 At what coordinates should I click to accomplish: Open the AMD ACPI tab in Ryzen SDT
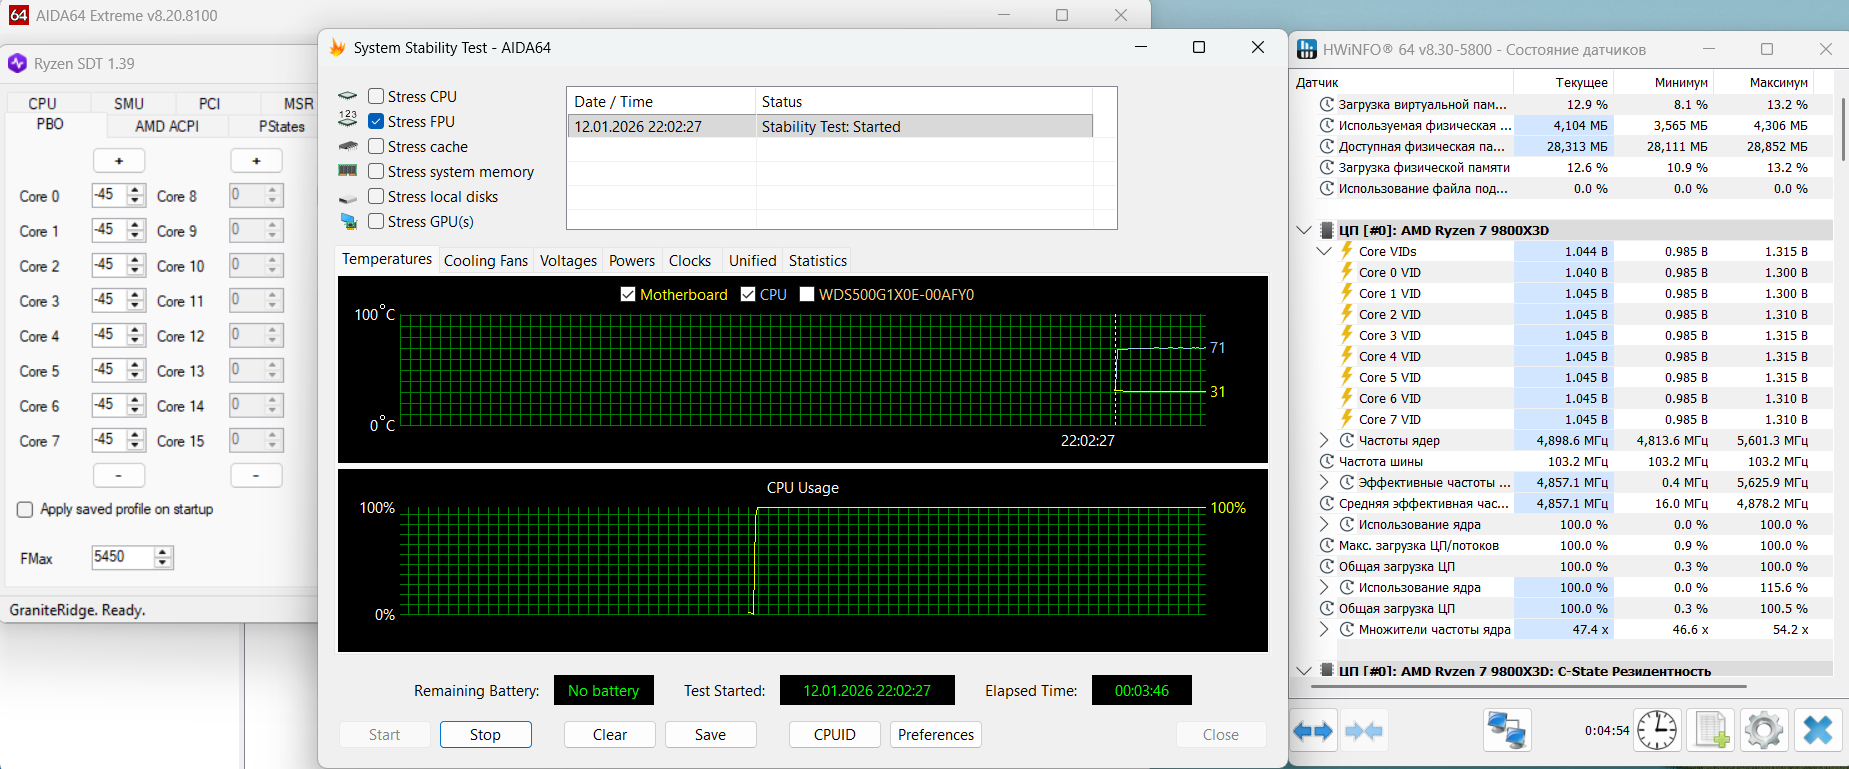click(167, 126)
